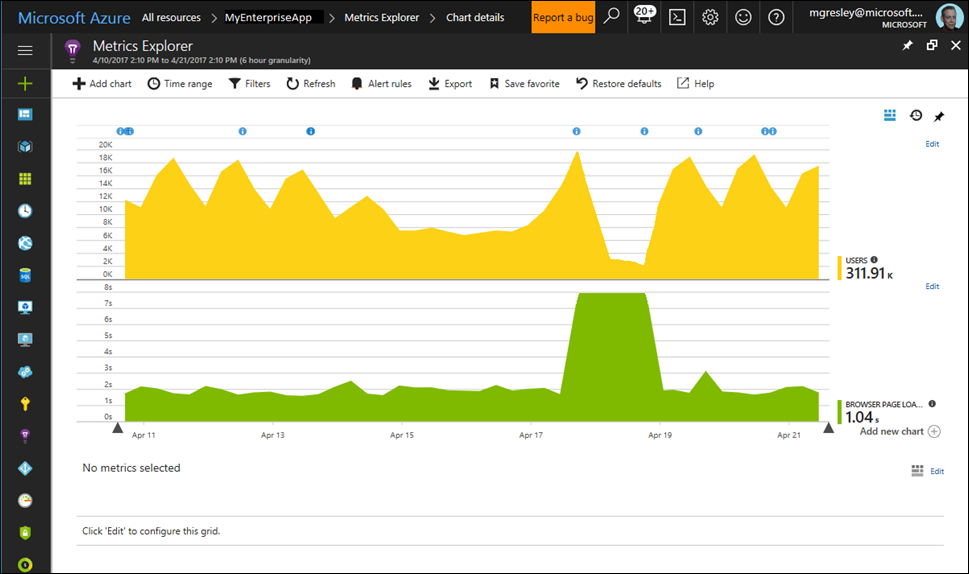Go to MyEnterpriseApp breadcrumb

tap(268, 17)
